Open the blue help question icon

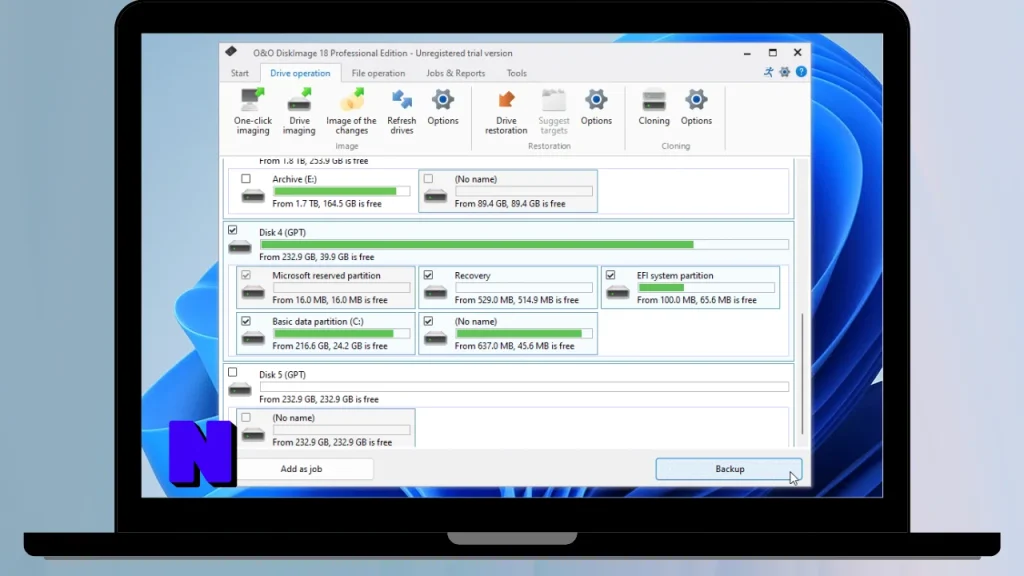coord(801,72)
